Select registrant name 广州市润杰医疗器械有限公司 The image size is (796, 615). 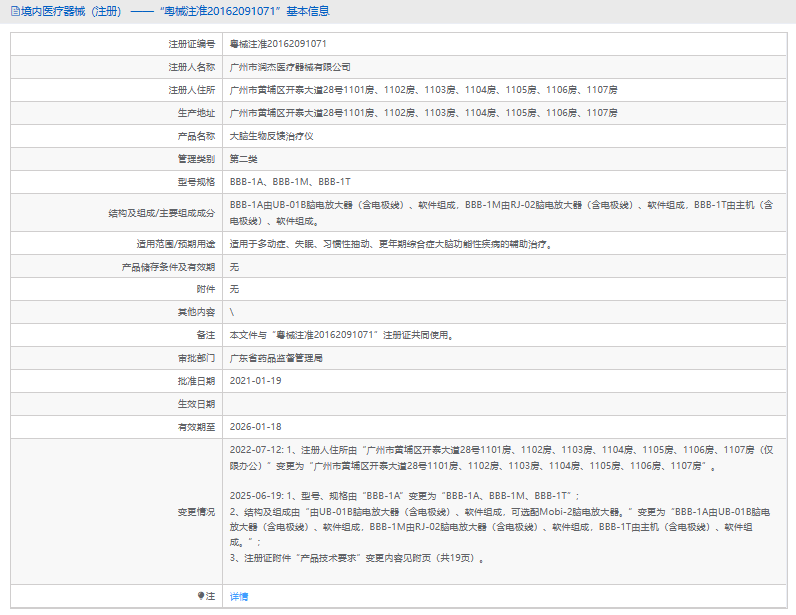coord(290,67)
